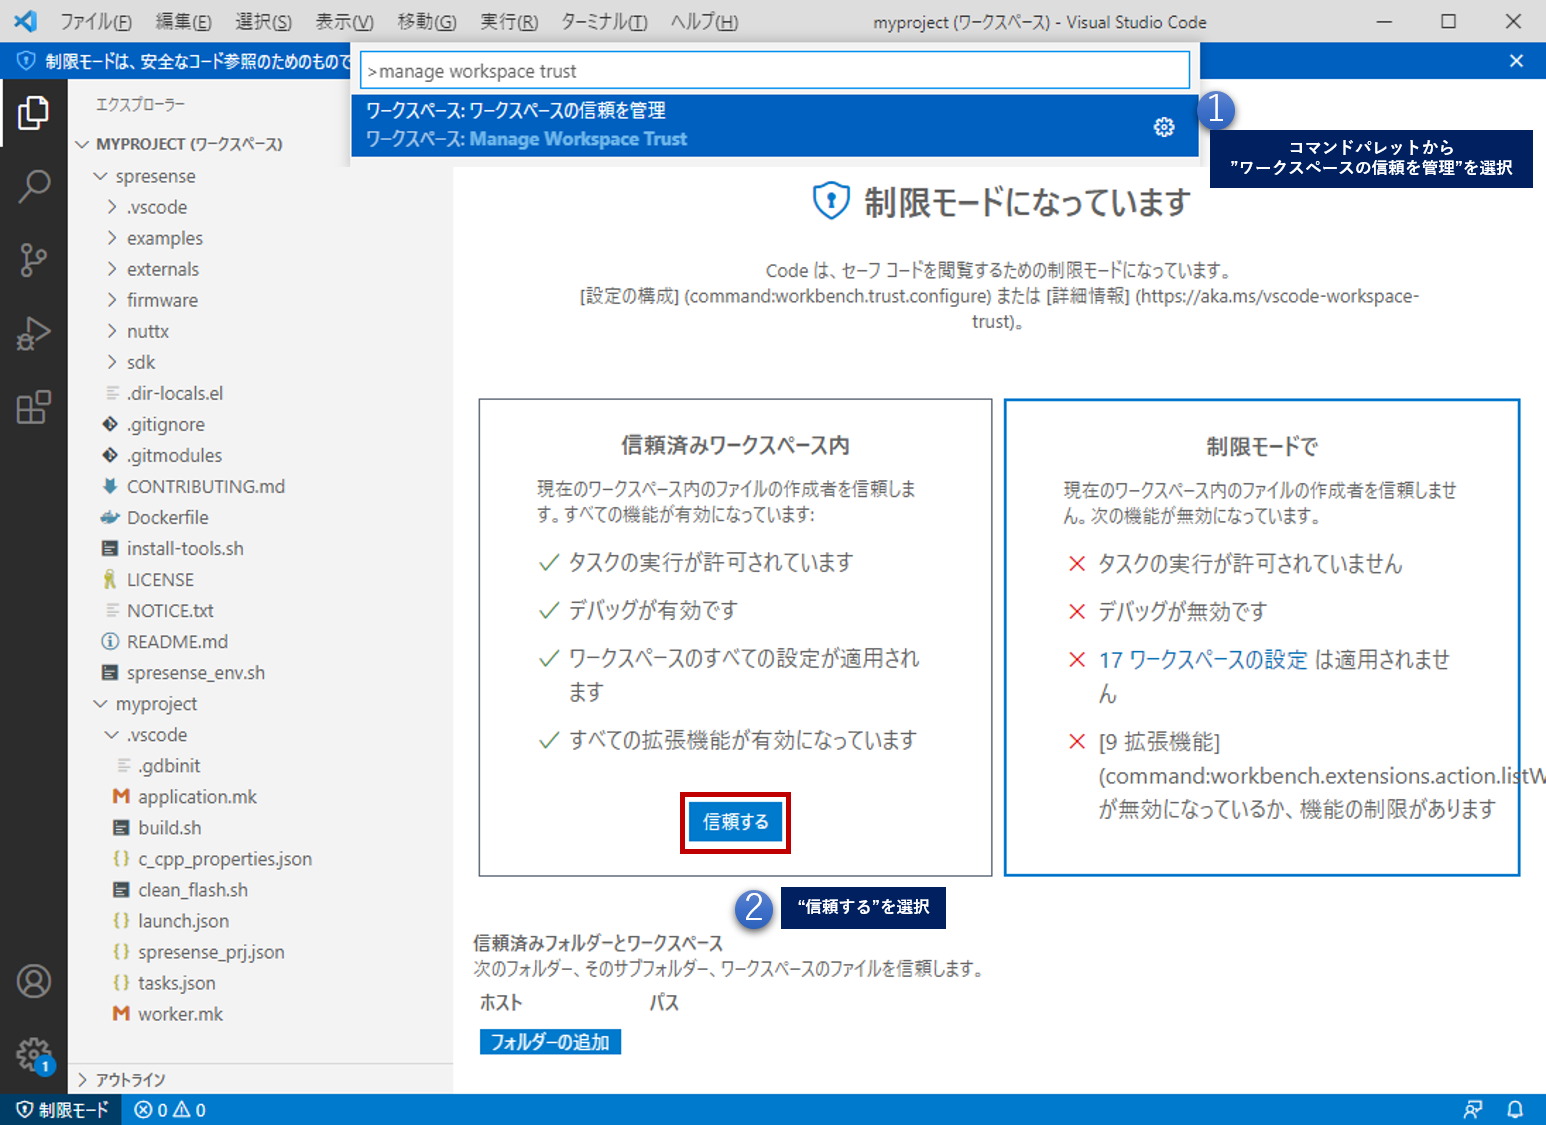Click the Trust (信頼する) button

click(735, 822)
